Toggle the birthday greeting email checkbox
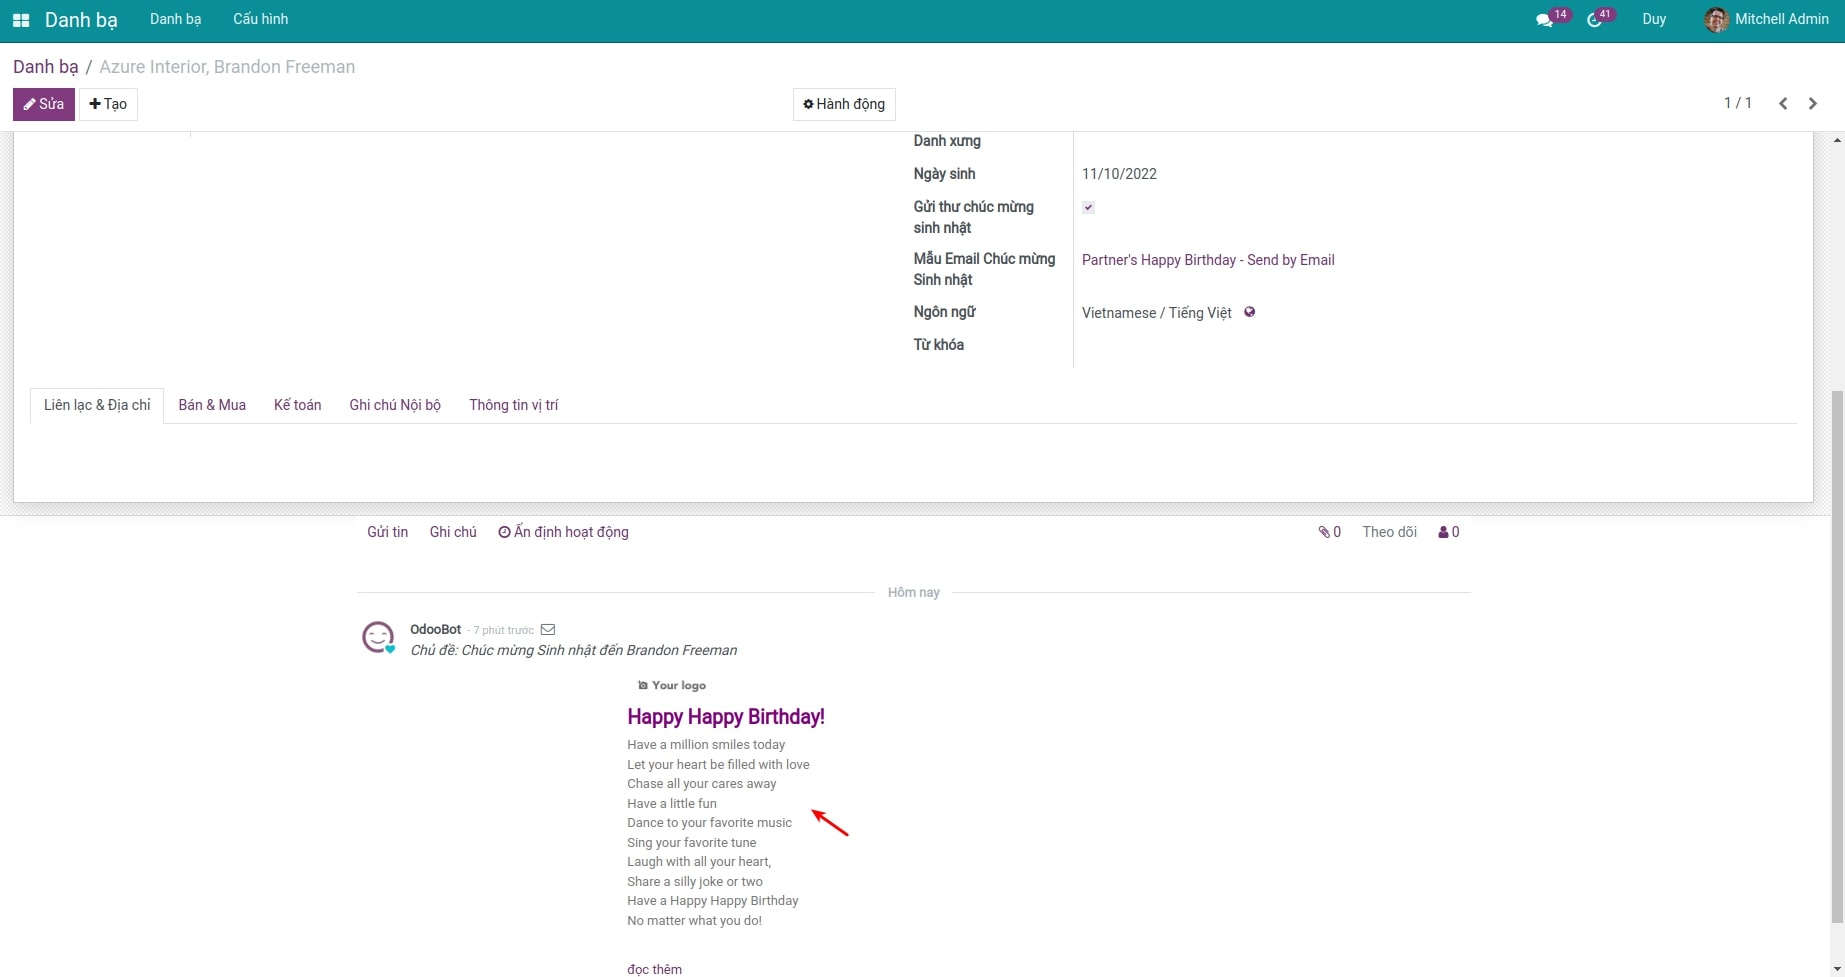The image size is (1845, 977). [x=1088, y=207]
